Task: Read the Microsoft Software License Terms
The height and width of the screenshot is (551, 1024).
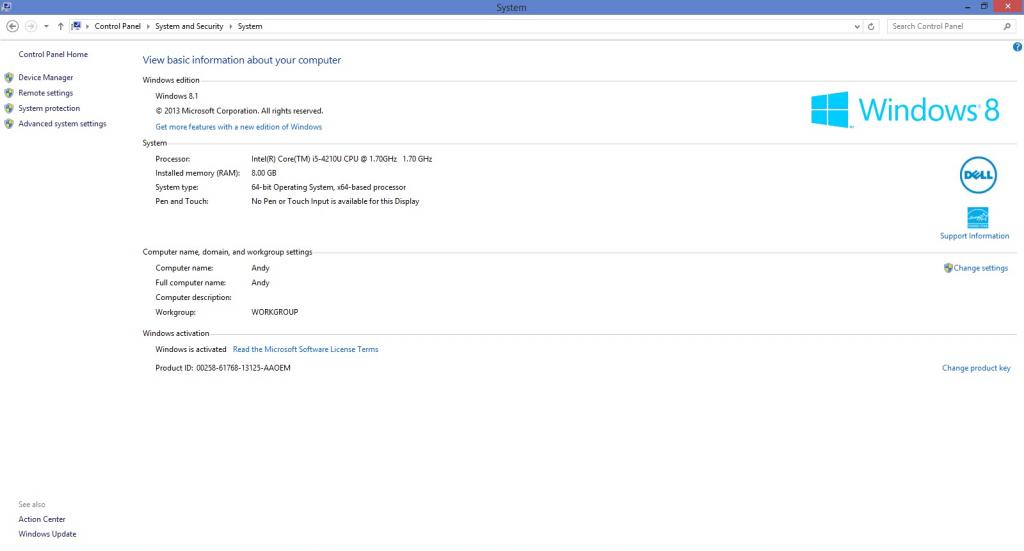Action: pyautogui.click(x=305, y=349)
